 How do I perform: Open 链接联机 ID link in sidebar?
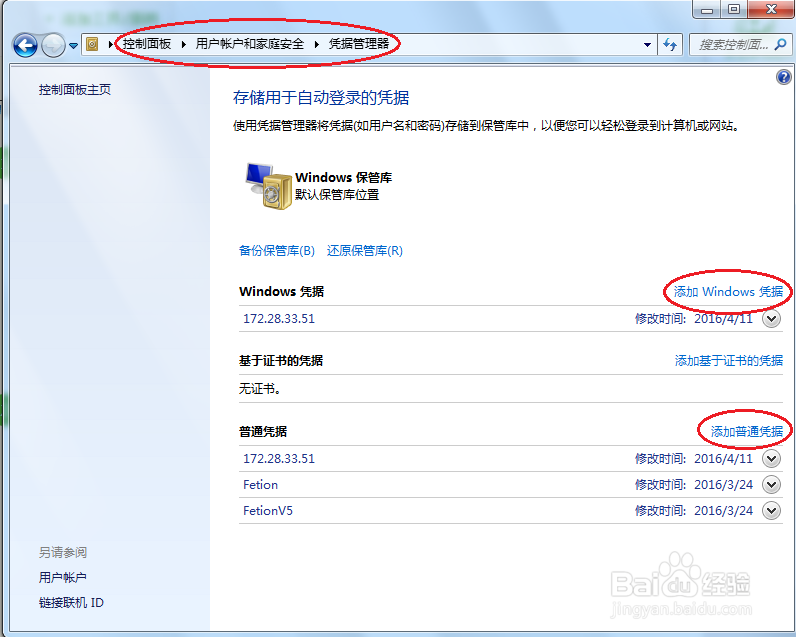click(x=71, y=603)
